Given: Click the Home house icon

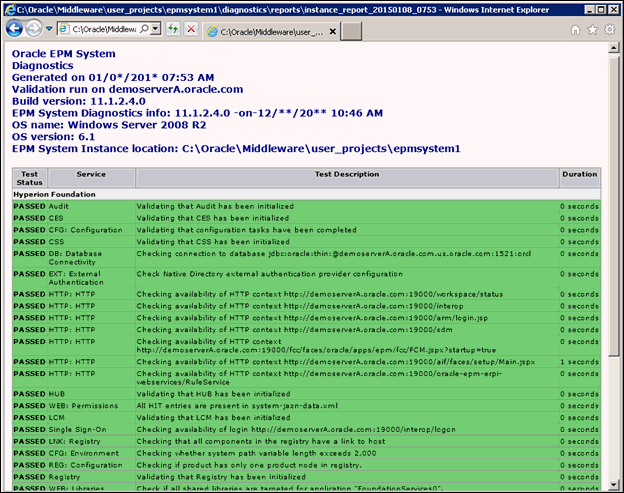Looking at the screenshot, I should click(x=575, y=30).
